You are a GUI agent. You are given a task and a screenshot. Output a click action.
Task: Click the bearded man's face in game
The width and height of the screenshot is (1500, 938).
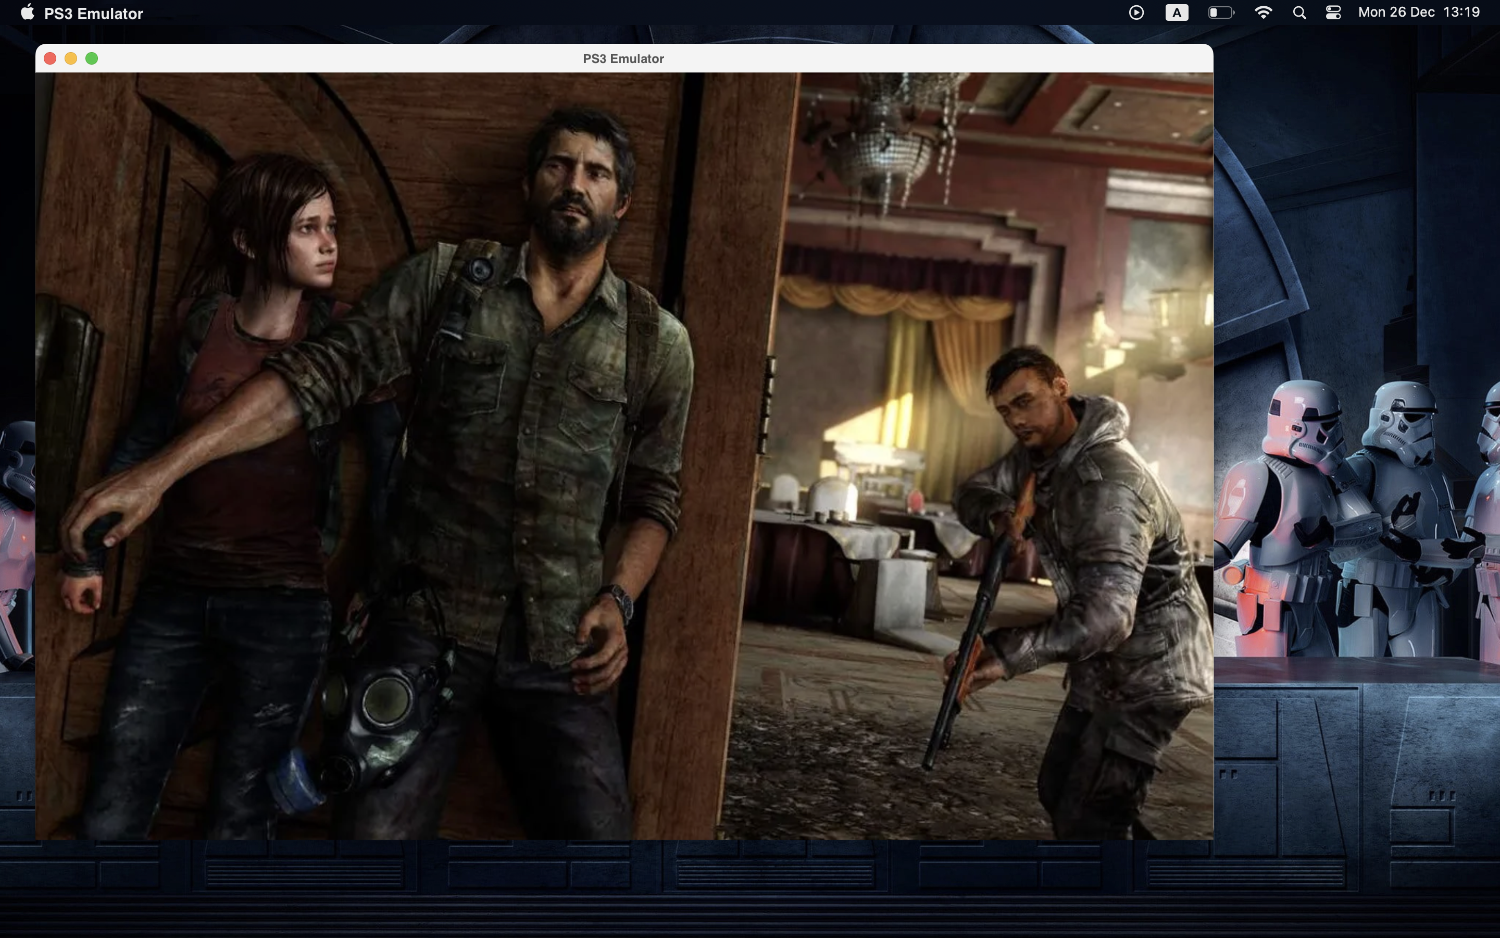point(575,195)
